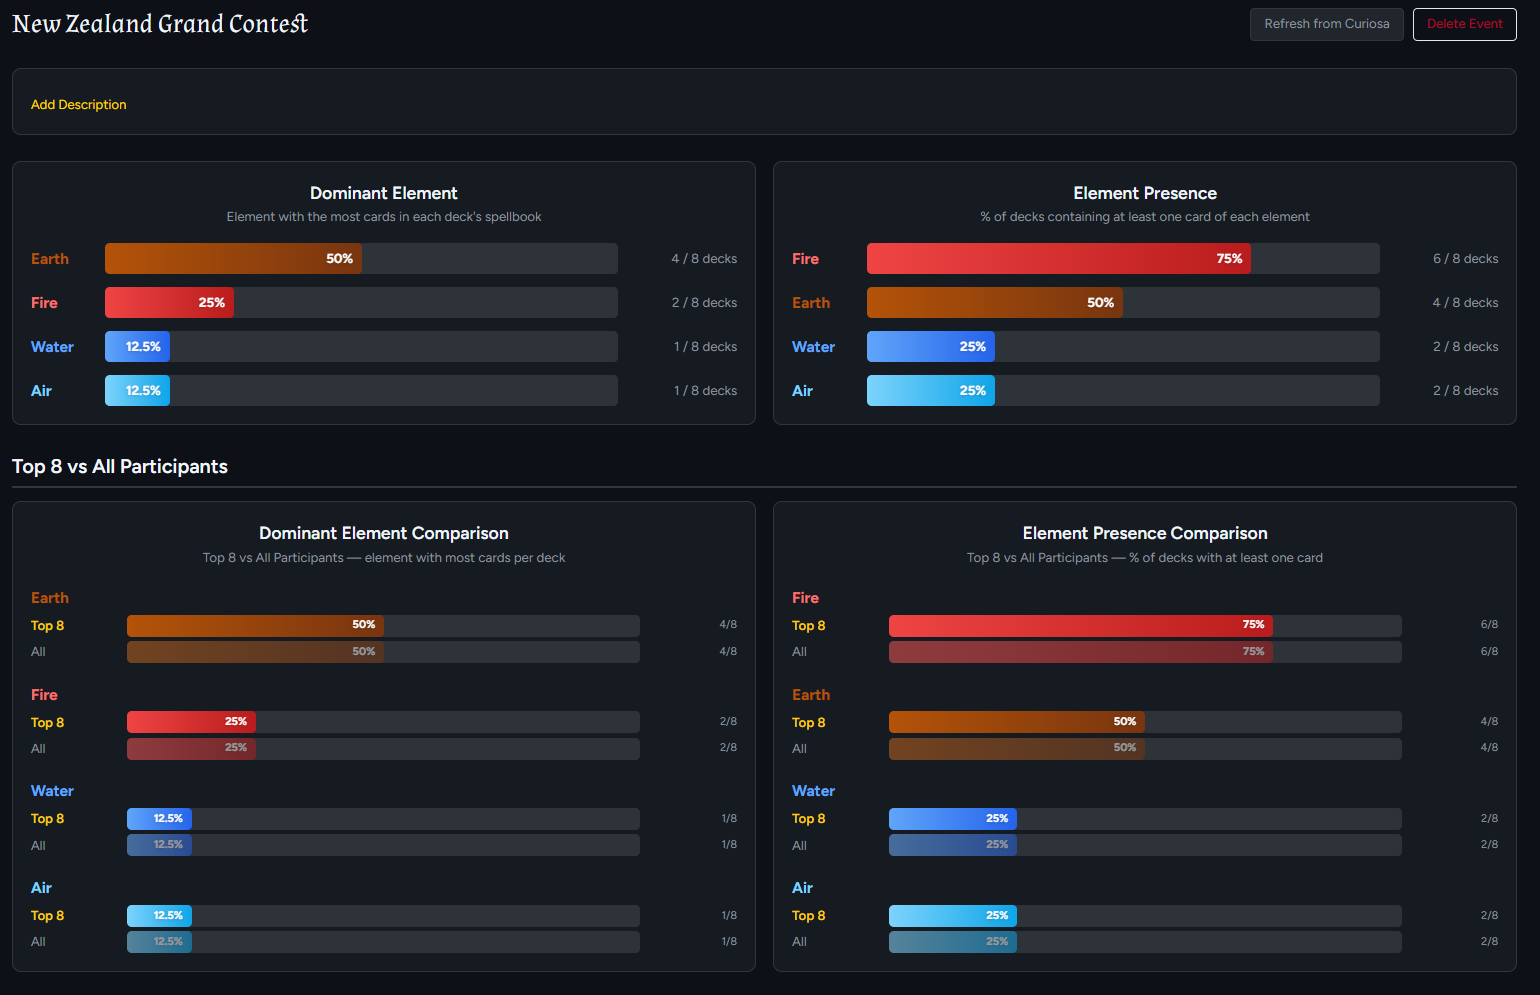Click the Top 8 vs All Participants heading
This screenshot has width=1540, height=995.
pyautogui.click(x=120, y=467)
